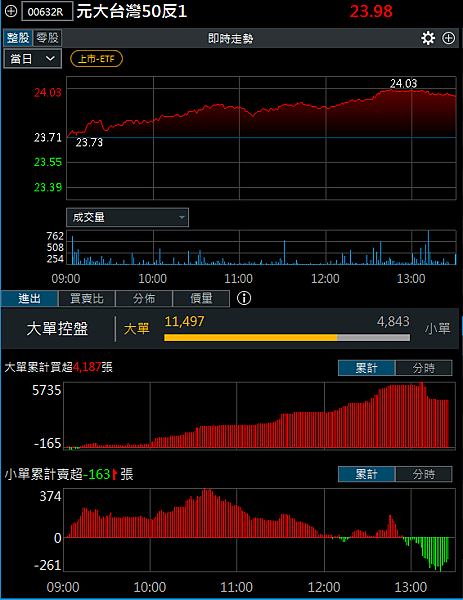
Task: Click the 23.55 axis label
Action: click(x=47, y=162)
